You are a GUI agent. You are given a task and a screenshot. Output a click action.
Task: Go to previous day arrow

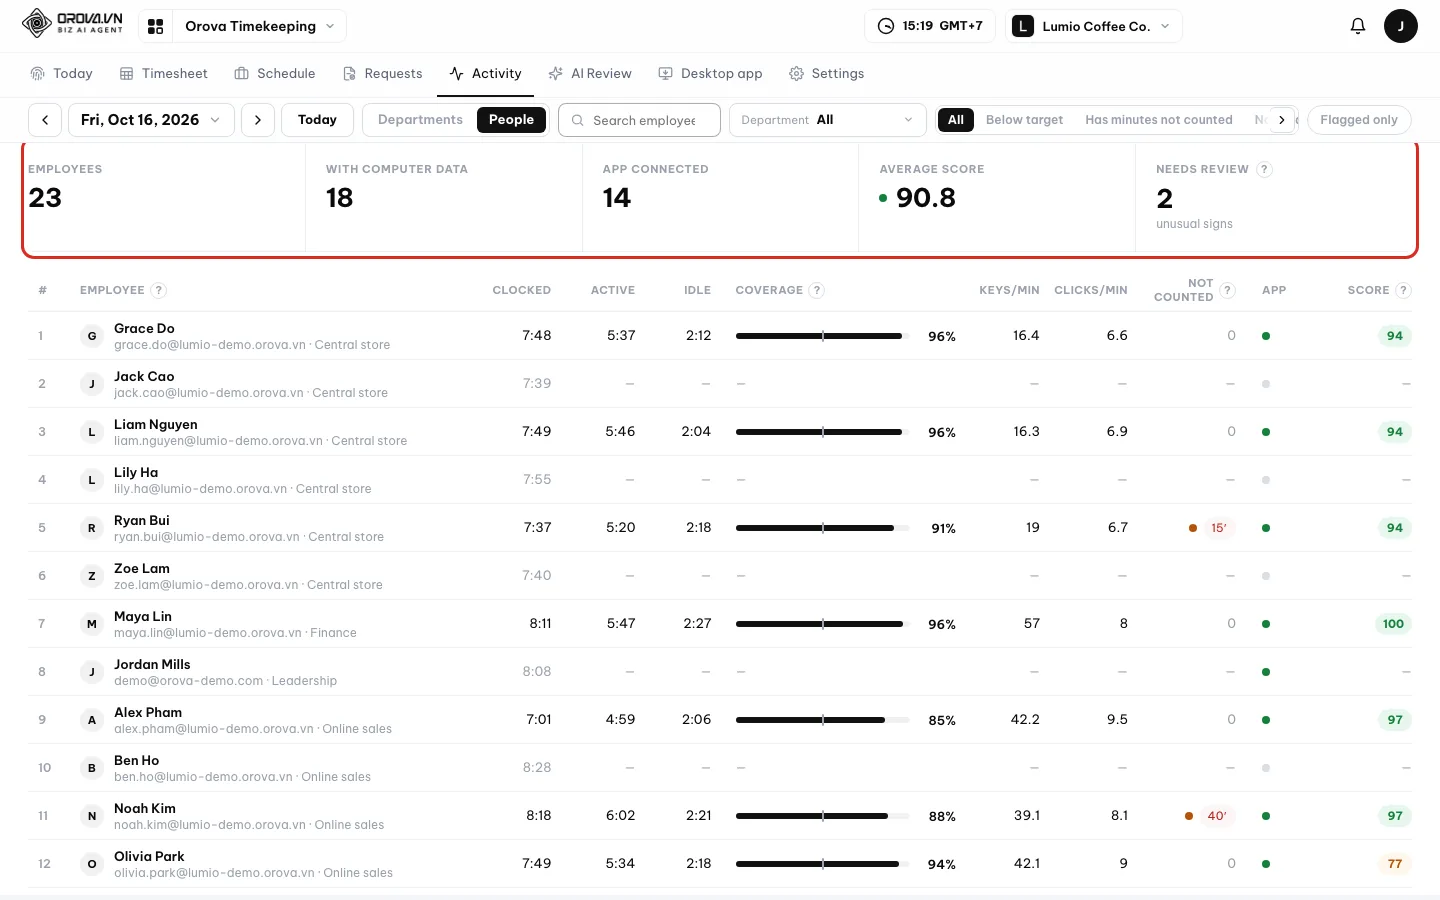(x=45, y=120)
